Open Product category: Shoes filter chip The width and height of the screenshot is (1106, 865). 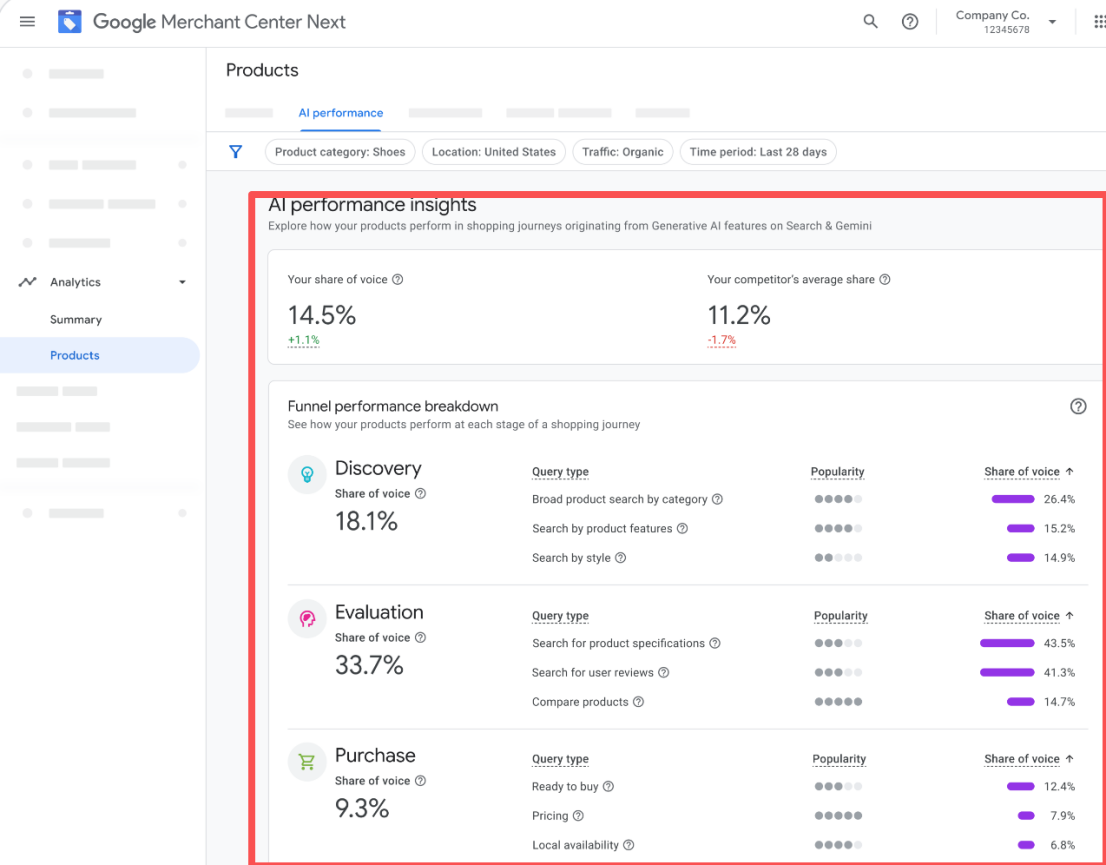(340, 152)
